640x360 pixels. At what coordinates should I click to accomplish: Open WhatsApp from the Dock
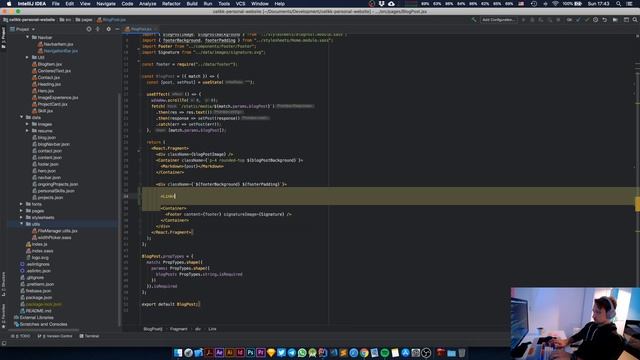302,353
